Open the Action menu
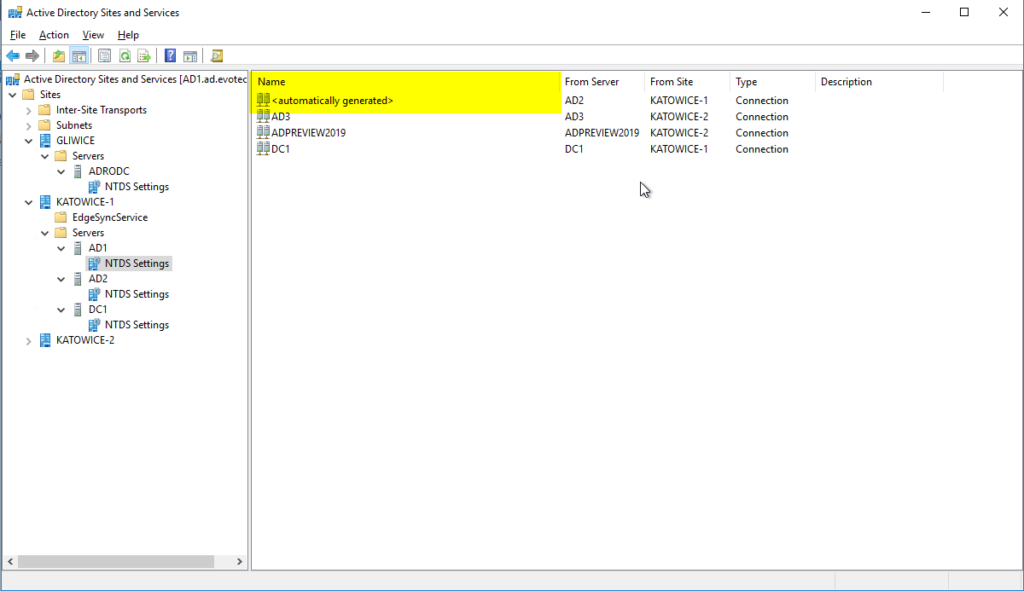This screenshot has height=591, width=1024. tap(54, 34)
